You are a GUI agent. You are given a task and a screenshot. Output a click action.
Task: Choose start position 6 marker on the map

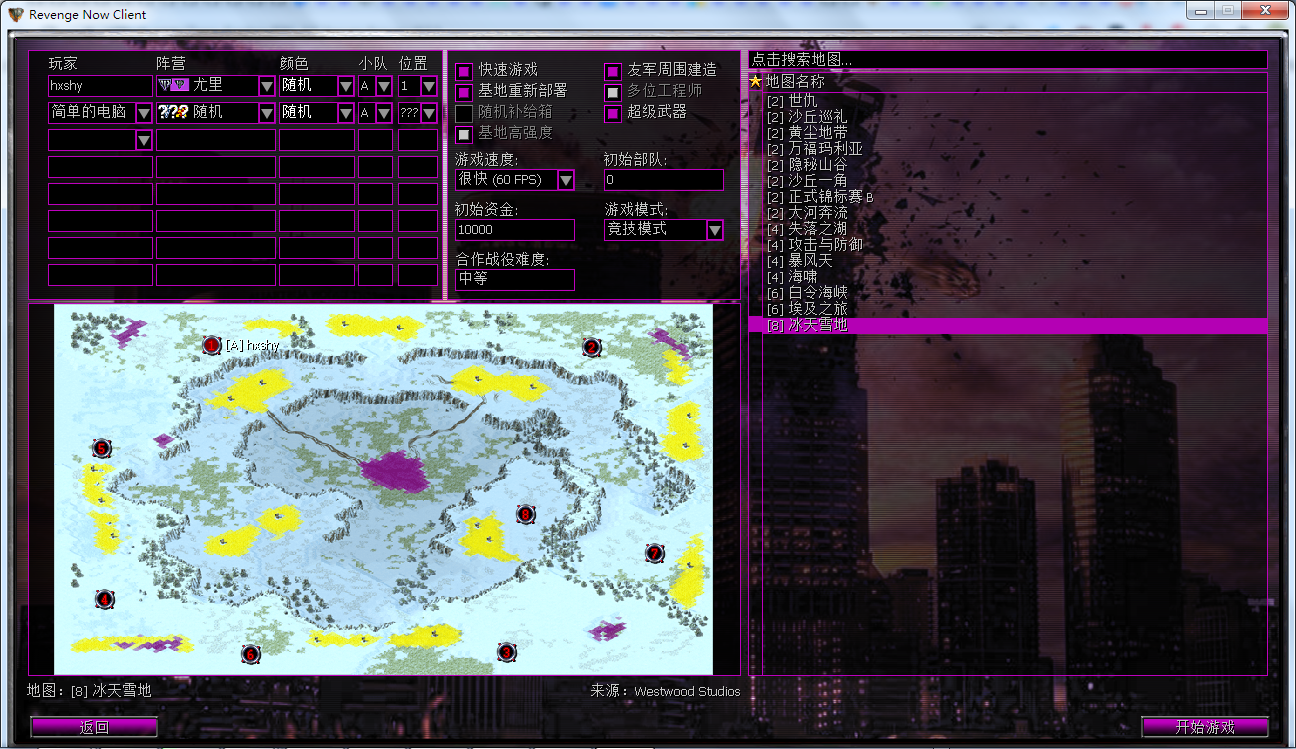click(250, 654)
